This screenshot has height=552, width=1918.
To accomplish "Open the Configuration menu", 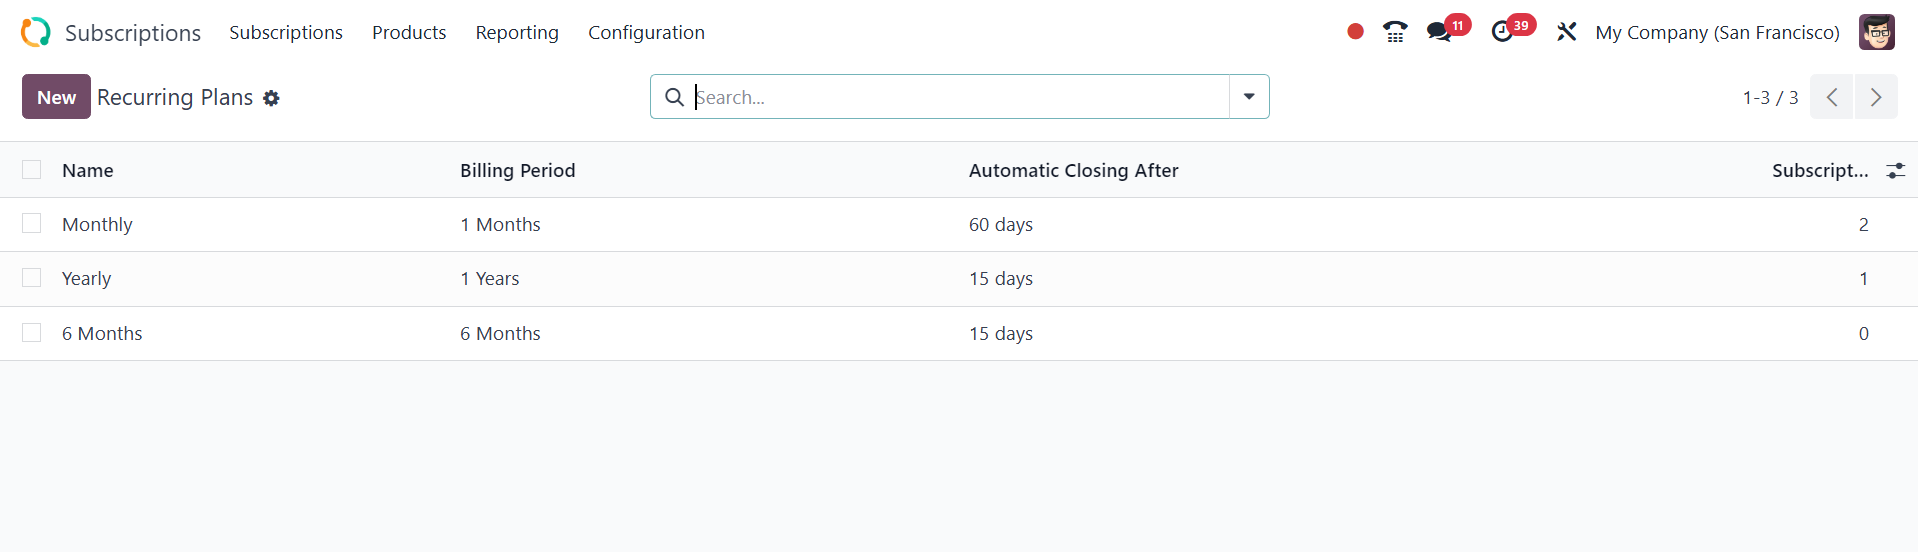I will tap(646, 32).
